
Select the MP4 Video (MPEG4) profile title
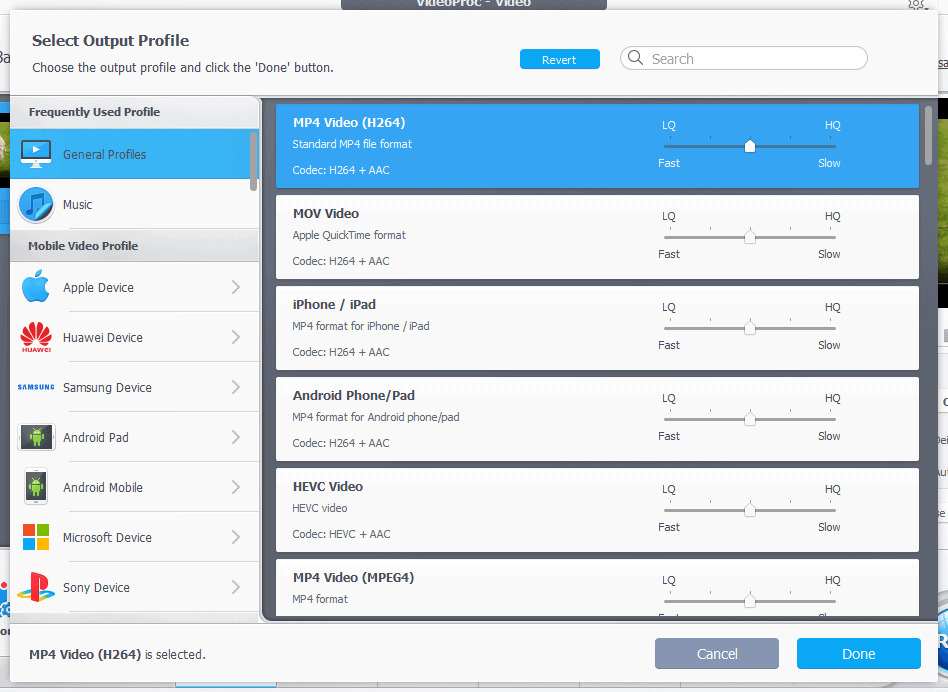click(354, 578)
